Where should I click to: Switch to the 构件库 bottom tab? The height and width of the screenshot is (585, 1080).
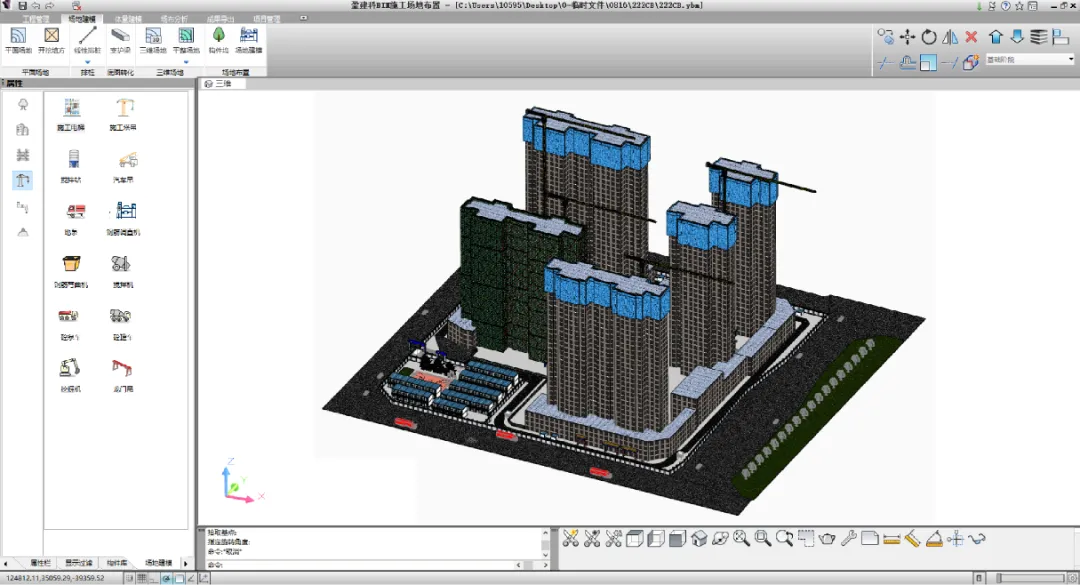[117, 564]
